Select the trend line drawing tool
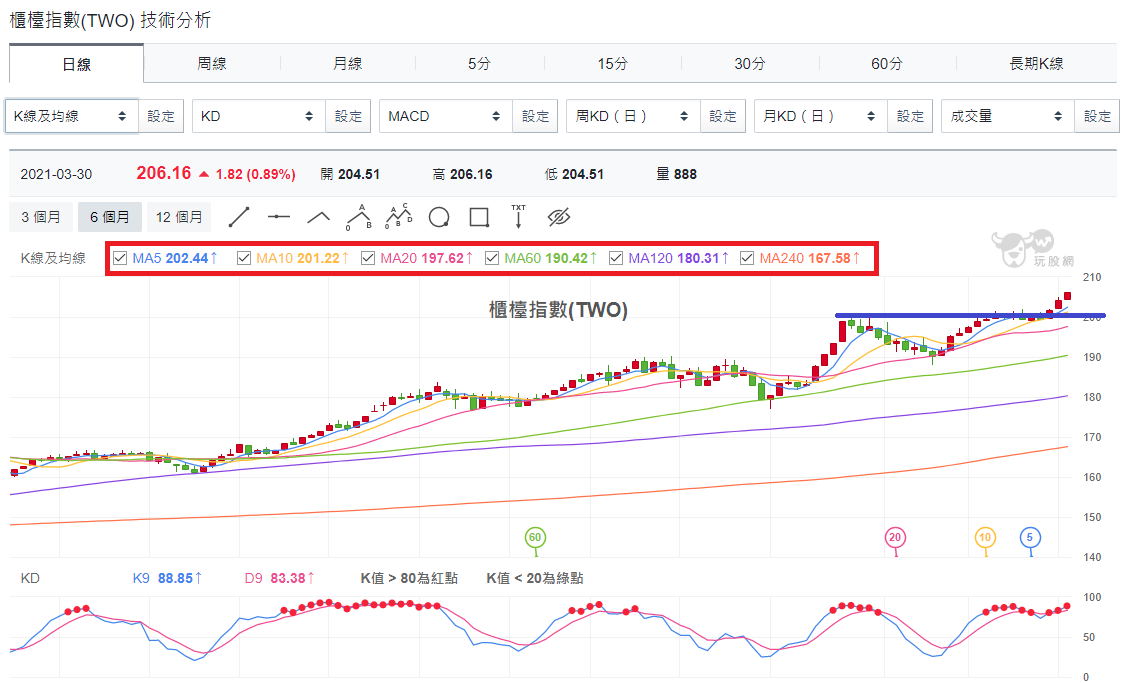1126x683 pixels. (238, 217)
